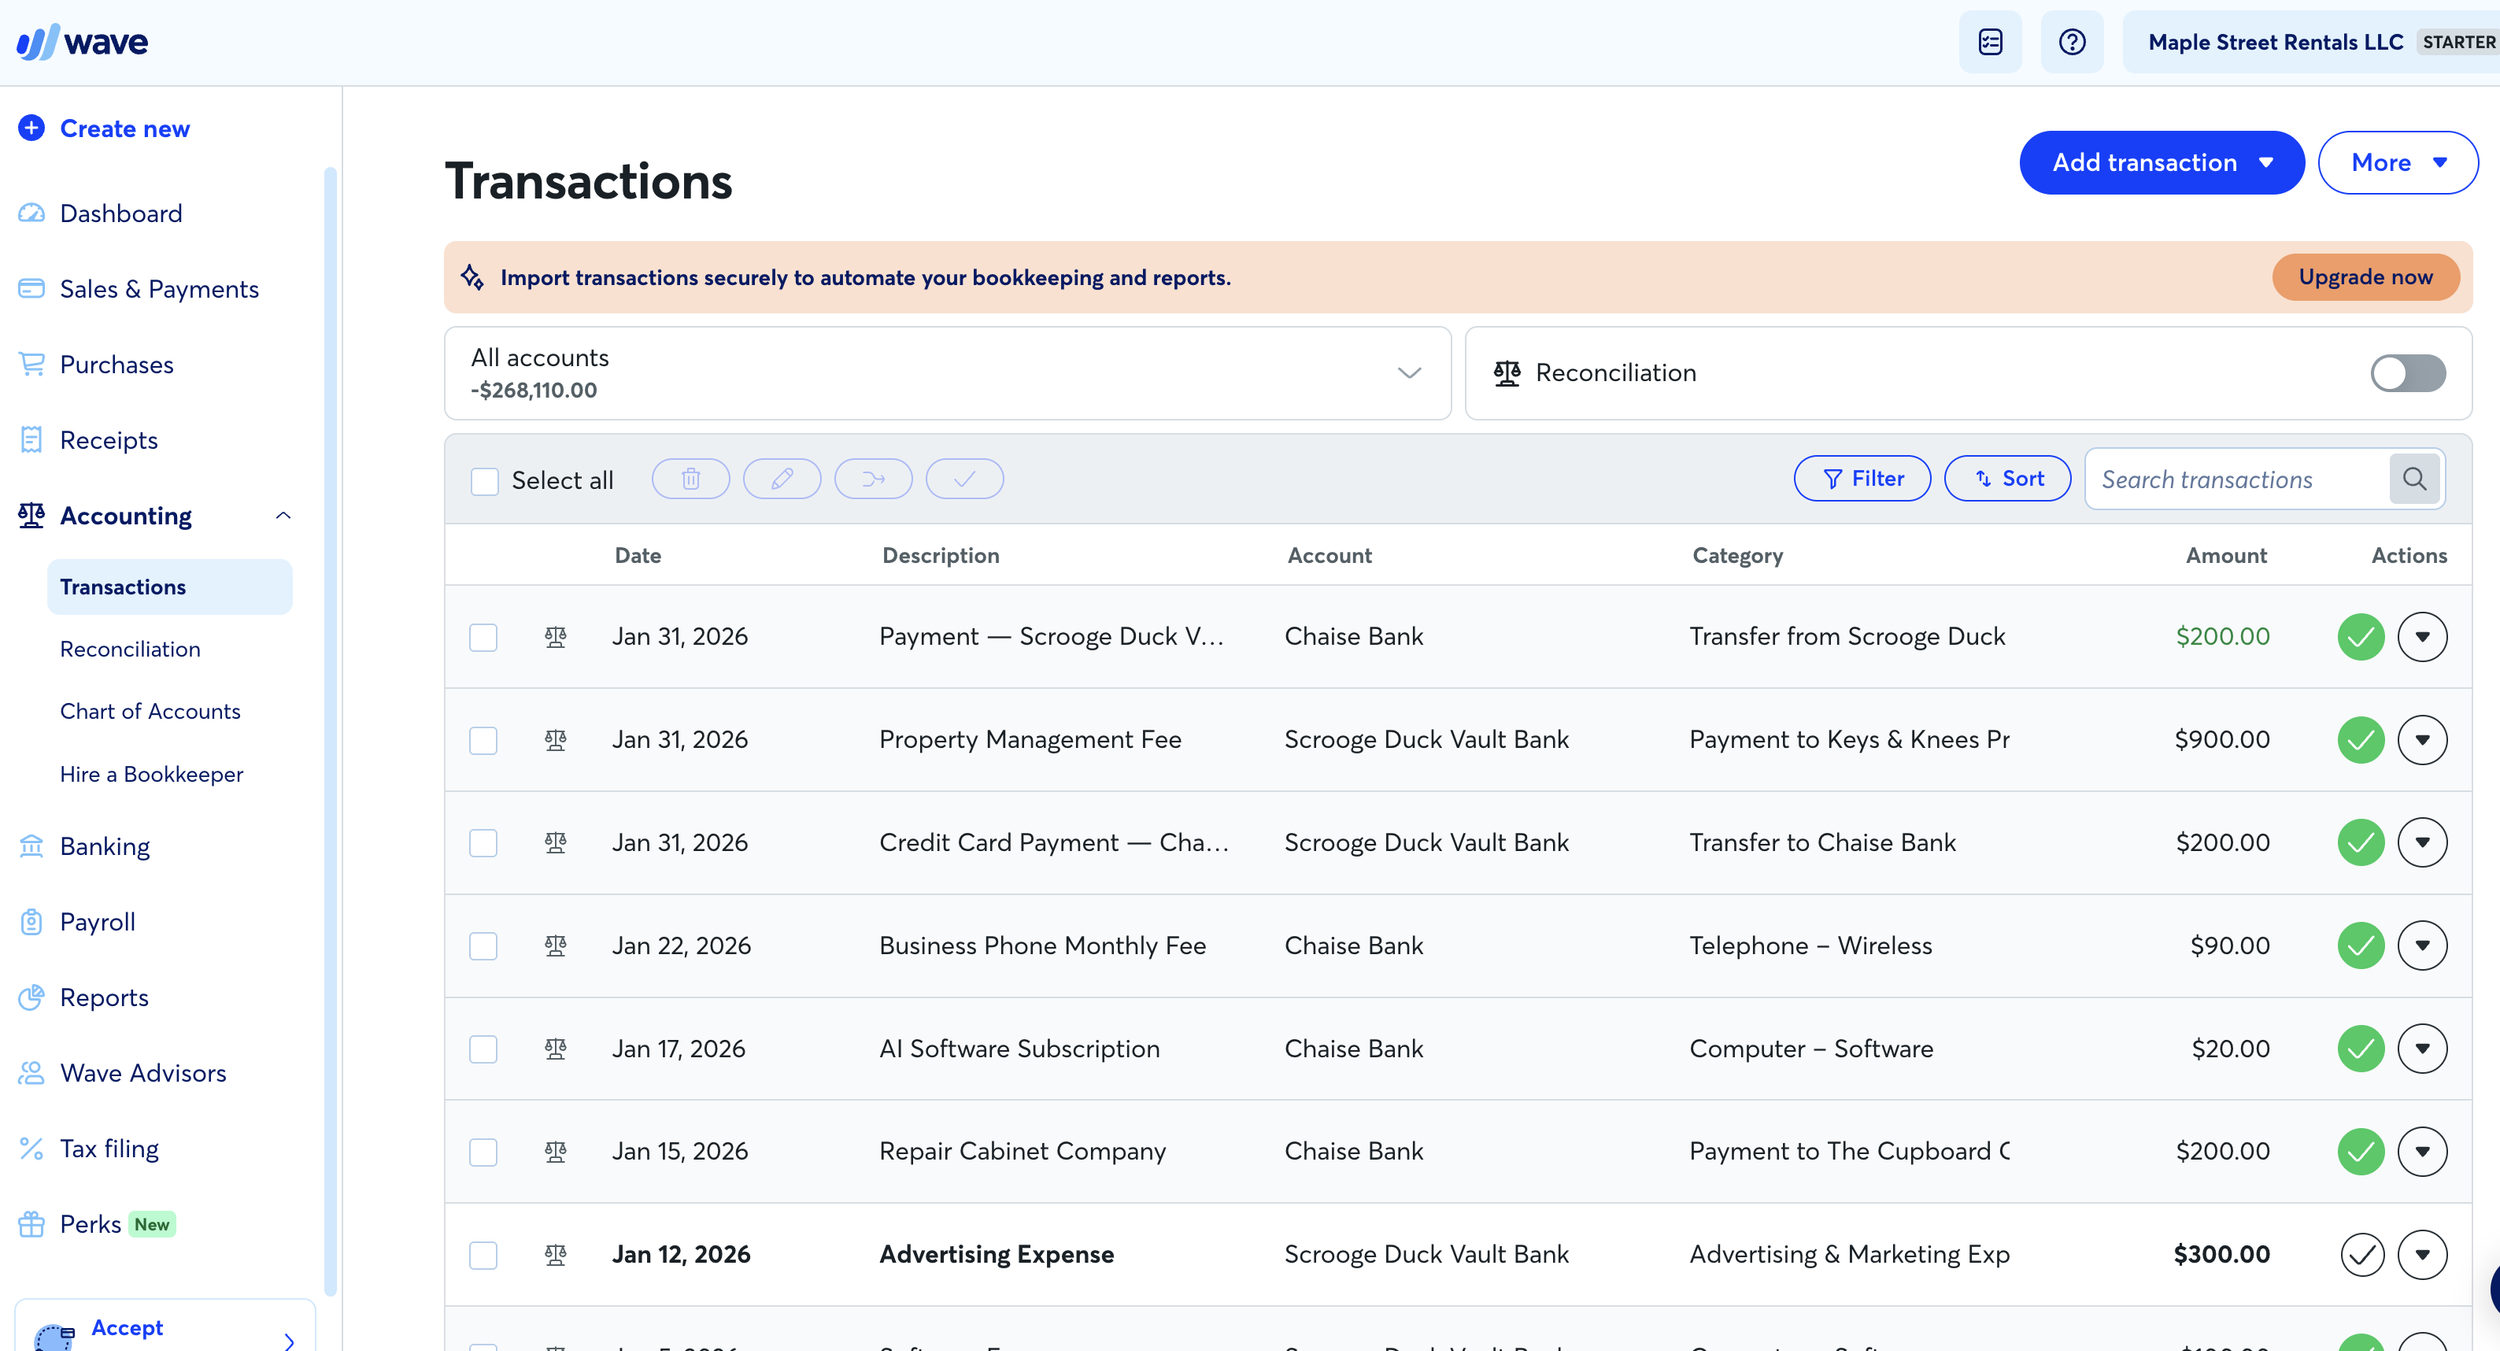Open the help question mark icon
2500x1351 pixels.
pos(2072,41)
